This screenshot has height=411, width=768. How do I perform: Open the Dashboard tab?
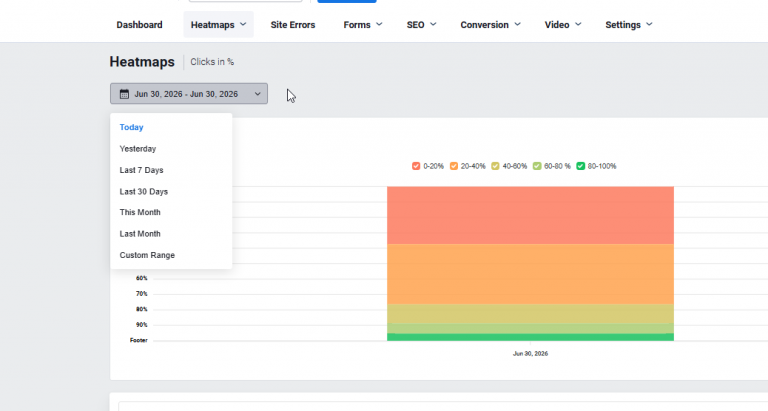(139, 25)
